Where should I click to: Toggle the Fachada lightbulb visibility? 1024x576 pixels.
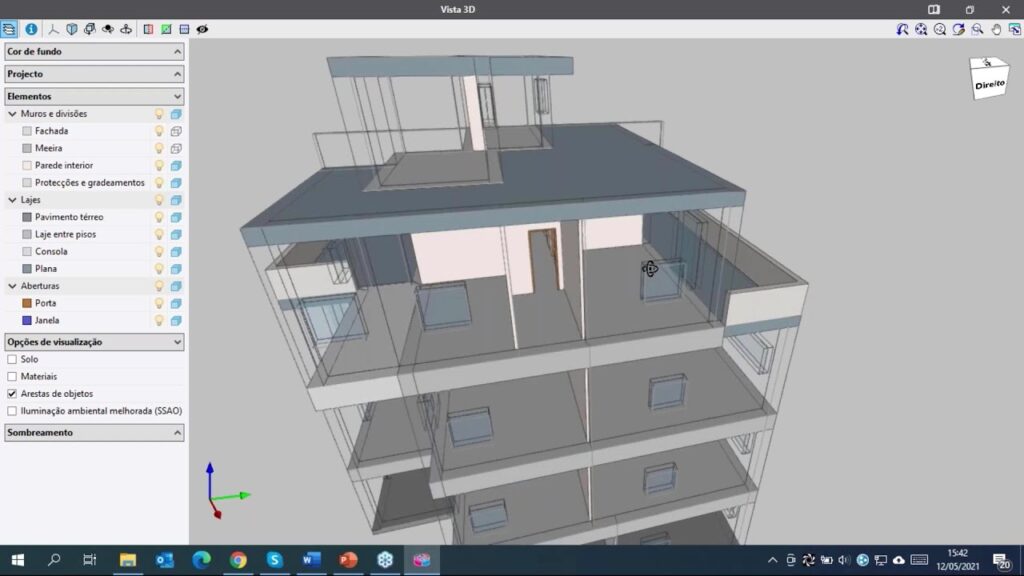point(158,131)
